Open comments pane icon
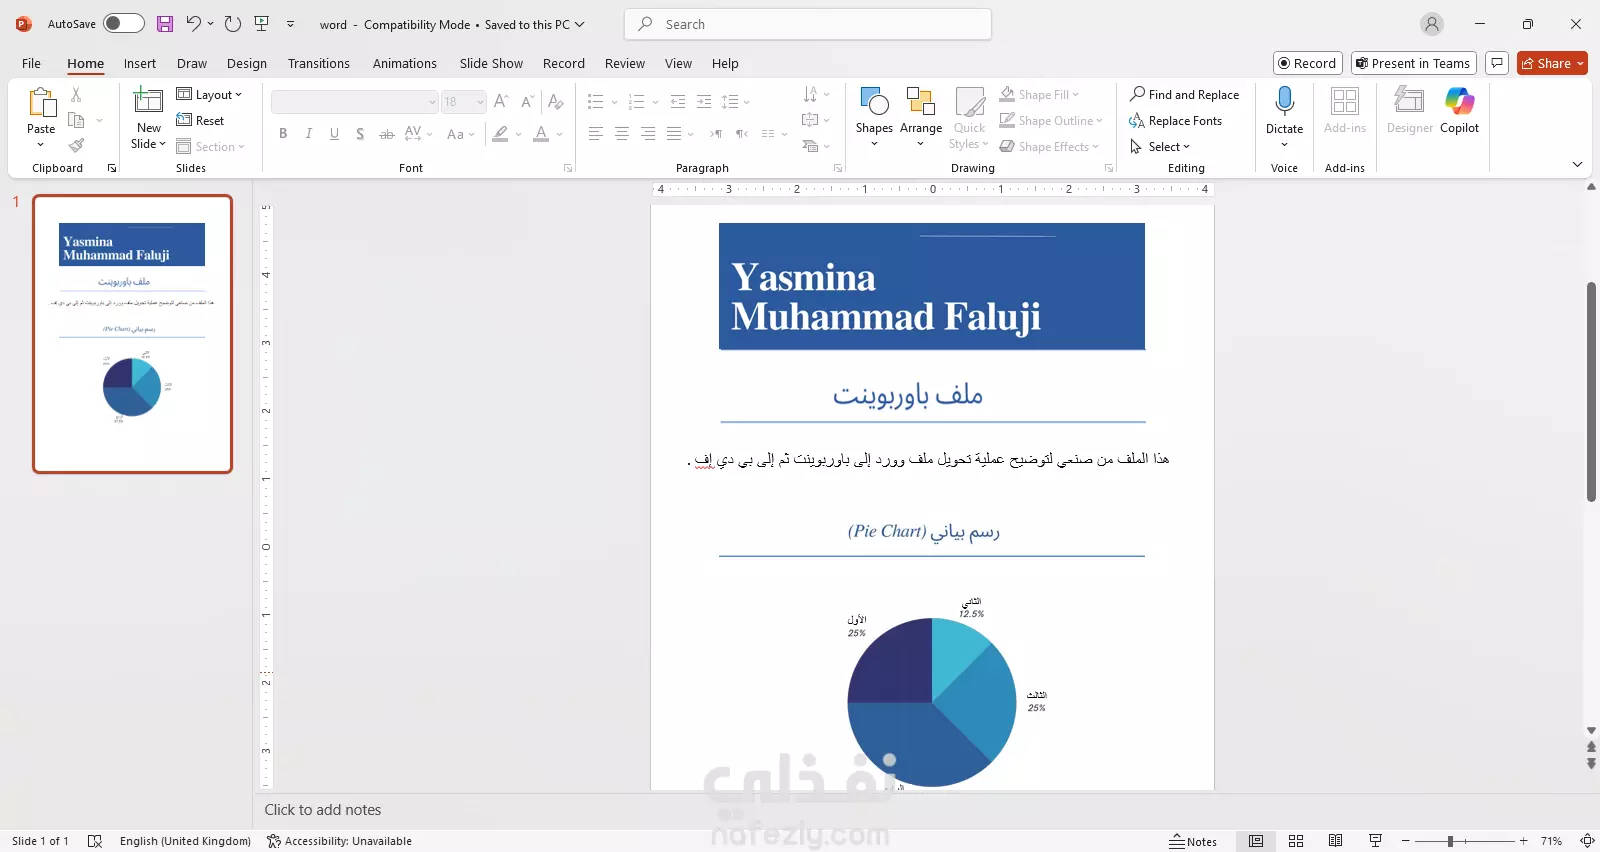Viewport: 1600px width, 852px height. click(1497, 63)
